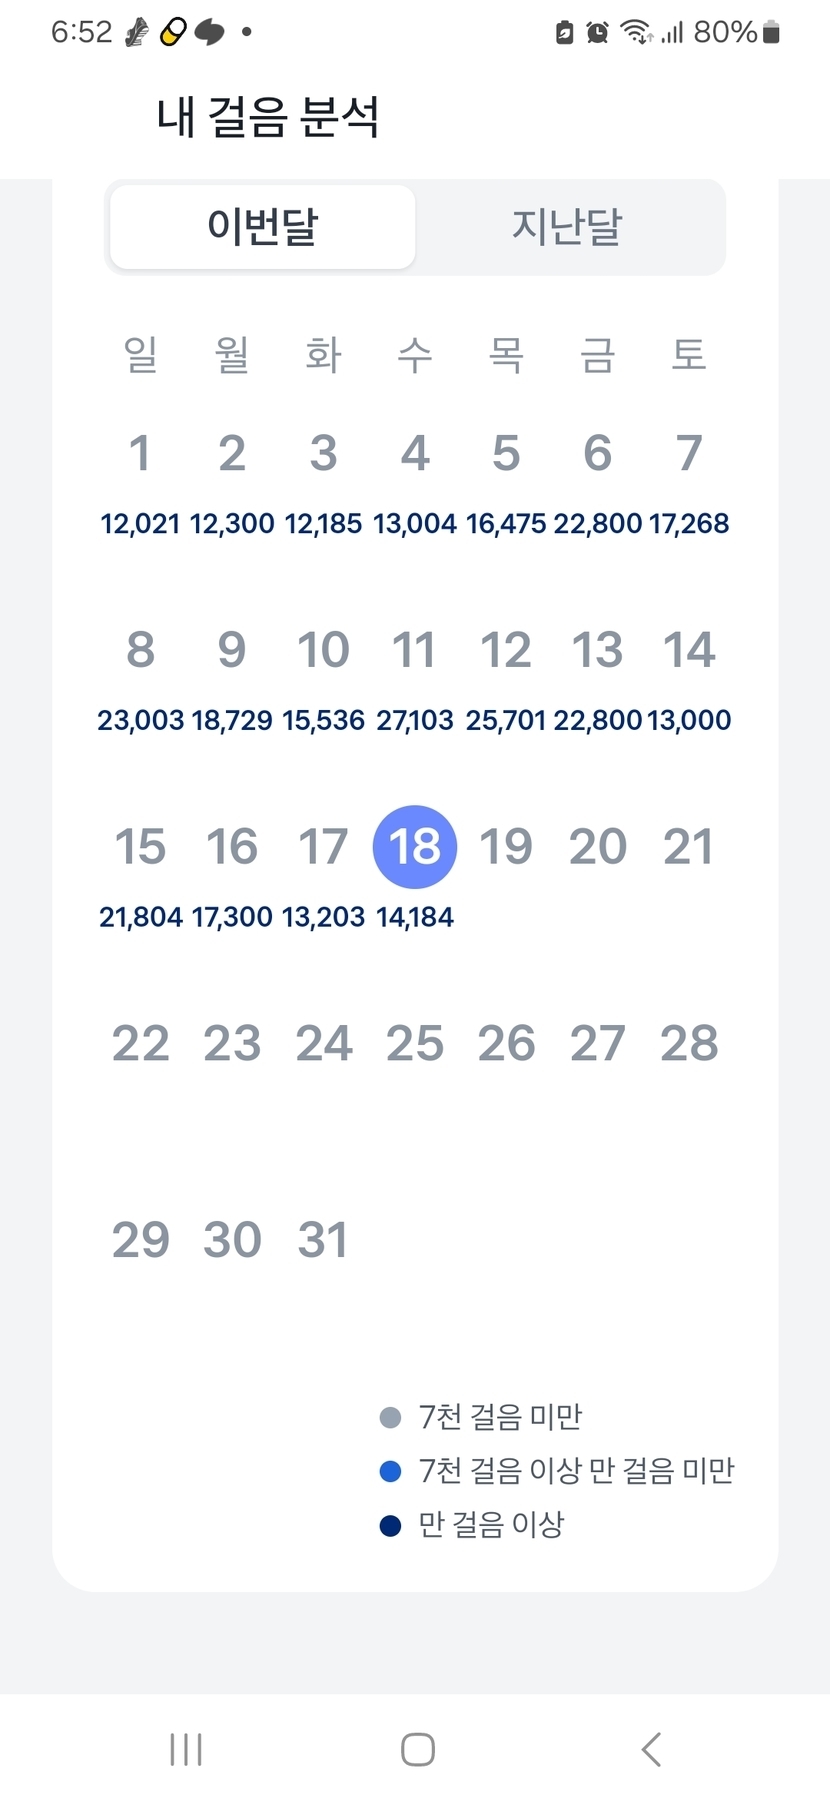
Task: Select date 25 on the calendar
Action: [415, 1044]
